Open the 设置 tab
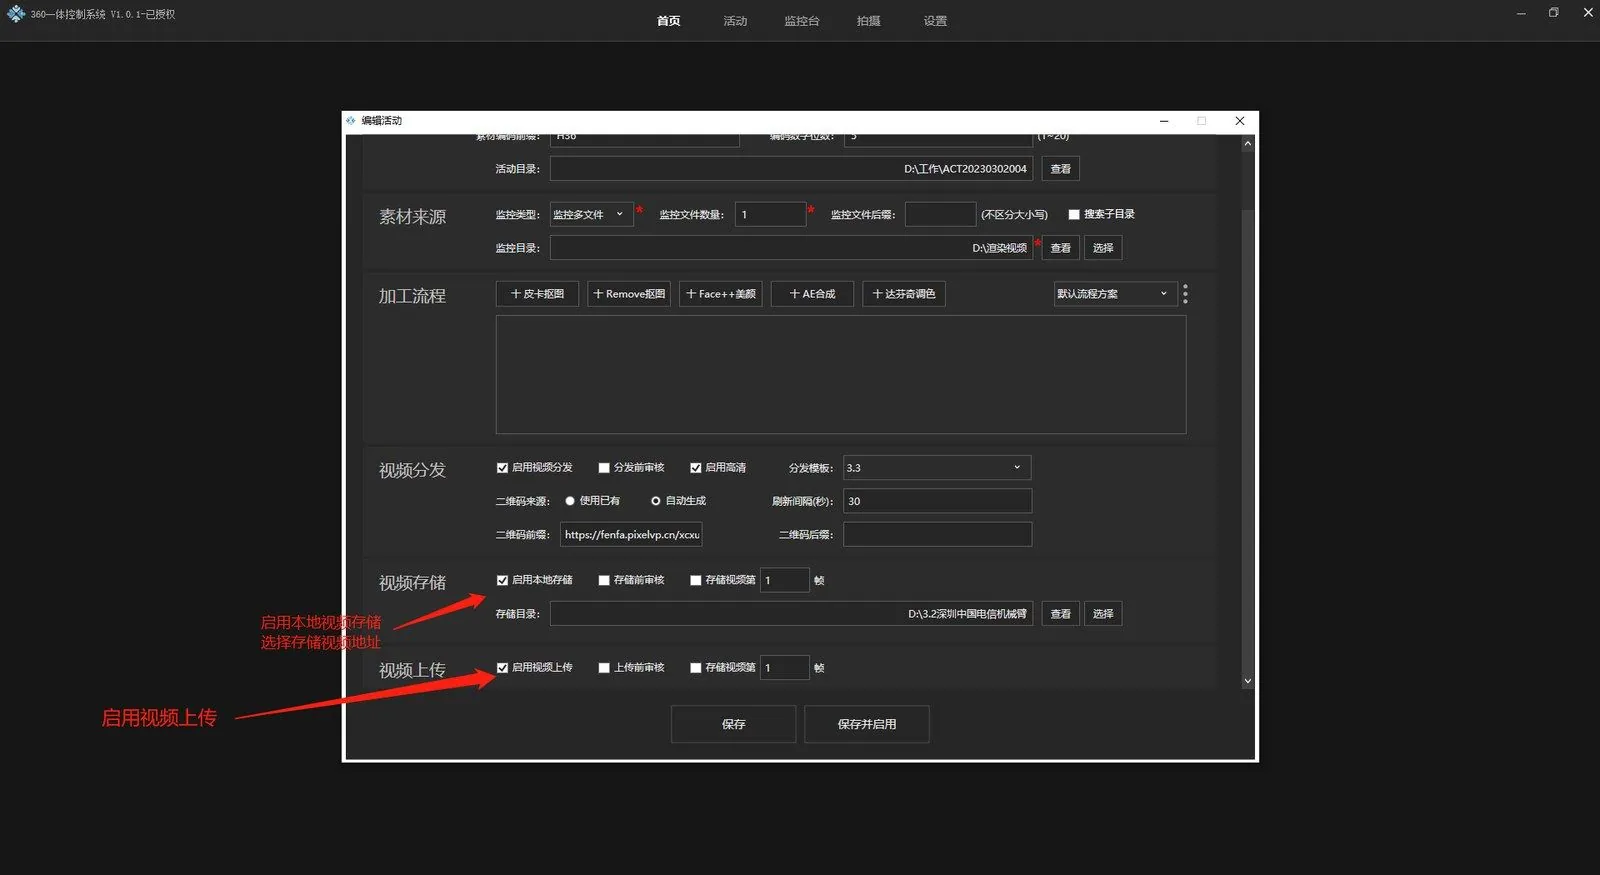Screen dimensions: 1600x875 [x=935, y=21]
